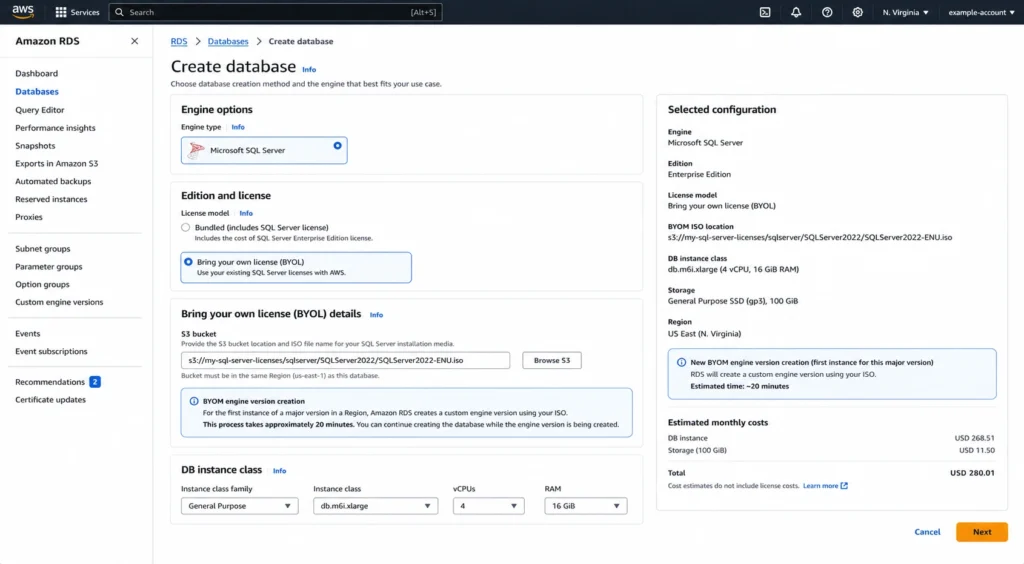The width and height of the screenshot is (1024, 564).
Task: Close the Amazon RDS sidebar
Action: point(135,40)
